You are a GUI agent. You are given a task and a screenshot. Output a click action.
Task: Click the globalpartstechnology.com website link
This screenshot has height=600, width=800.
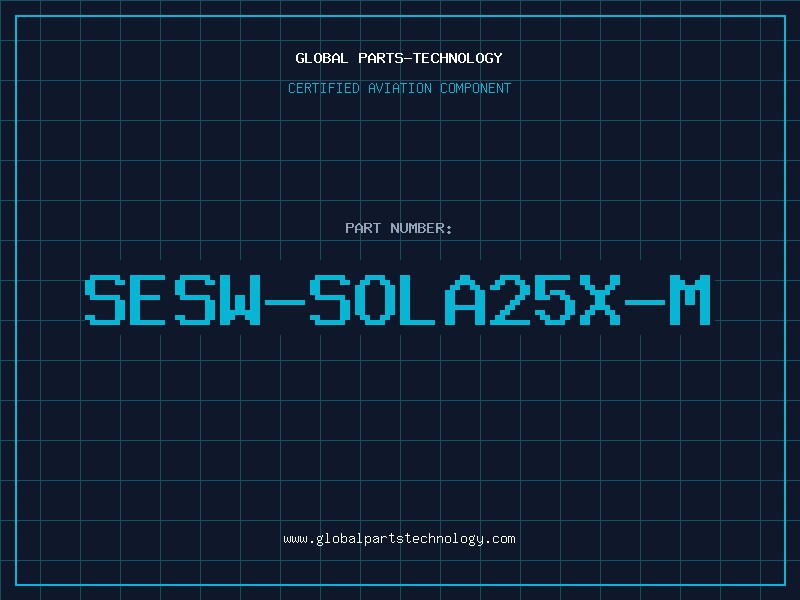click(399, 539)
